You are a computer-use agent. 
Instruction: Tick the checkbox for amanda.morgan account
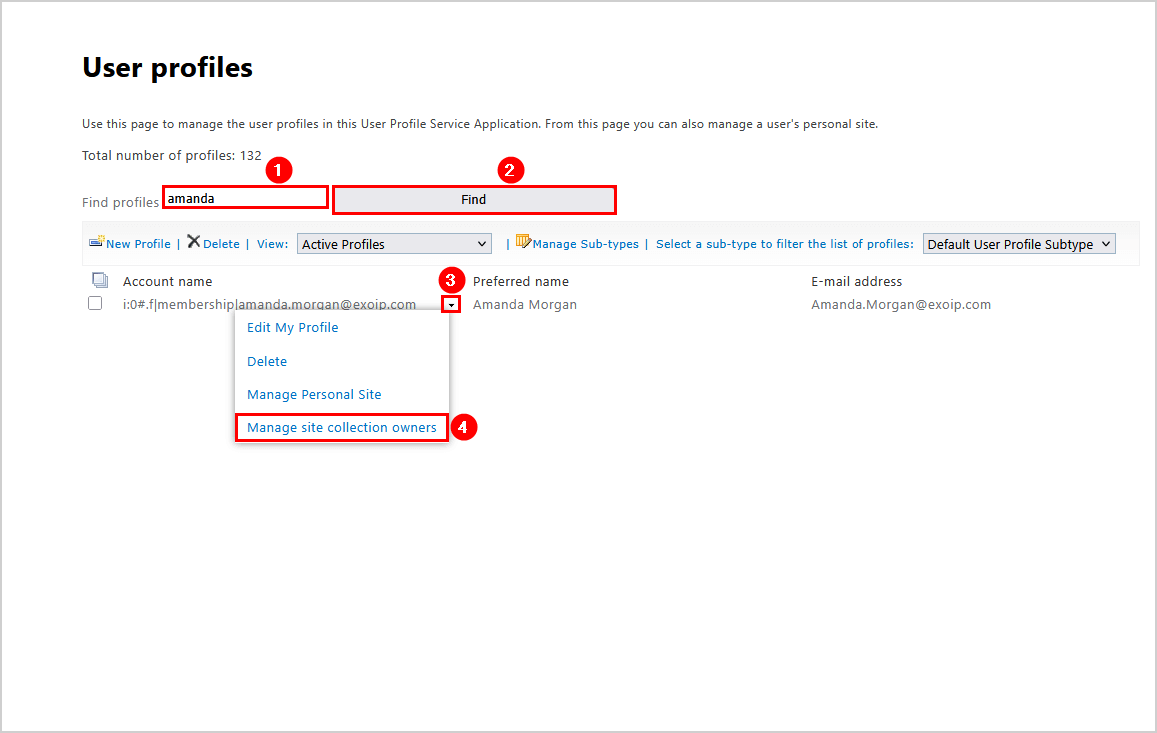(x=95, y=303)
